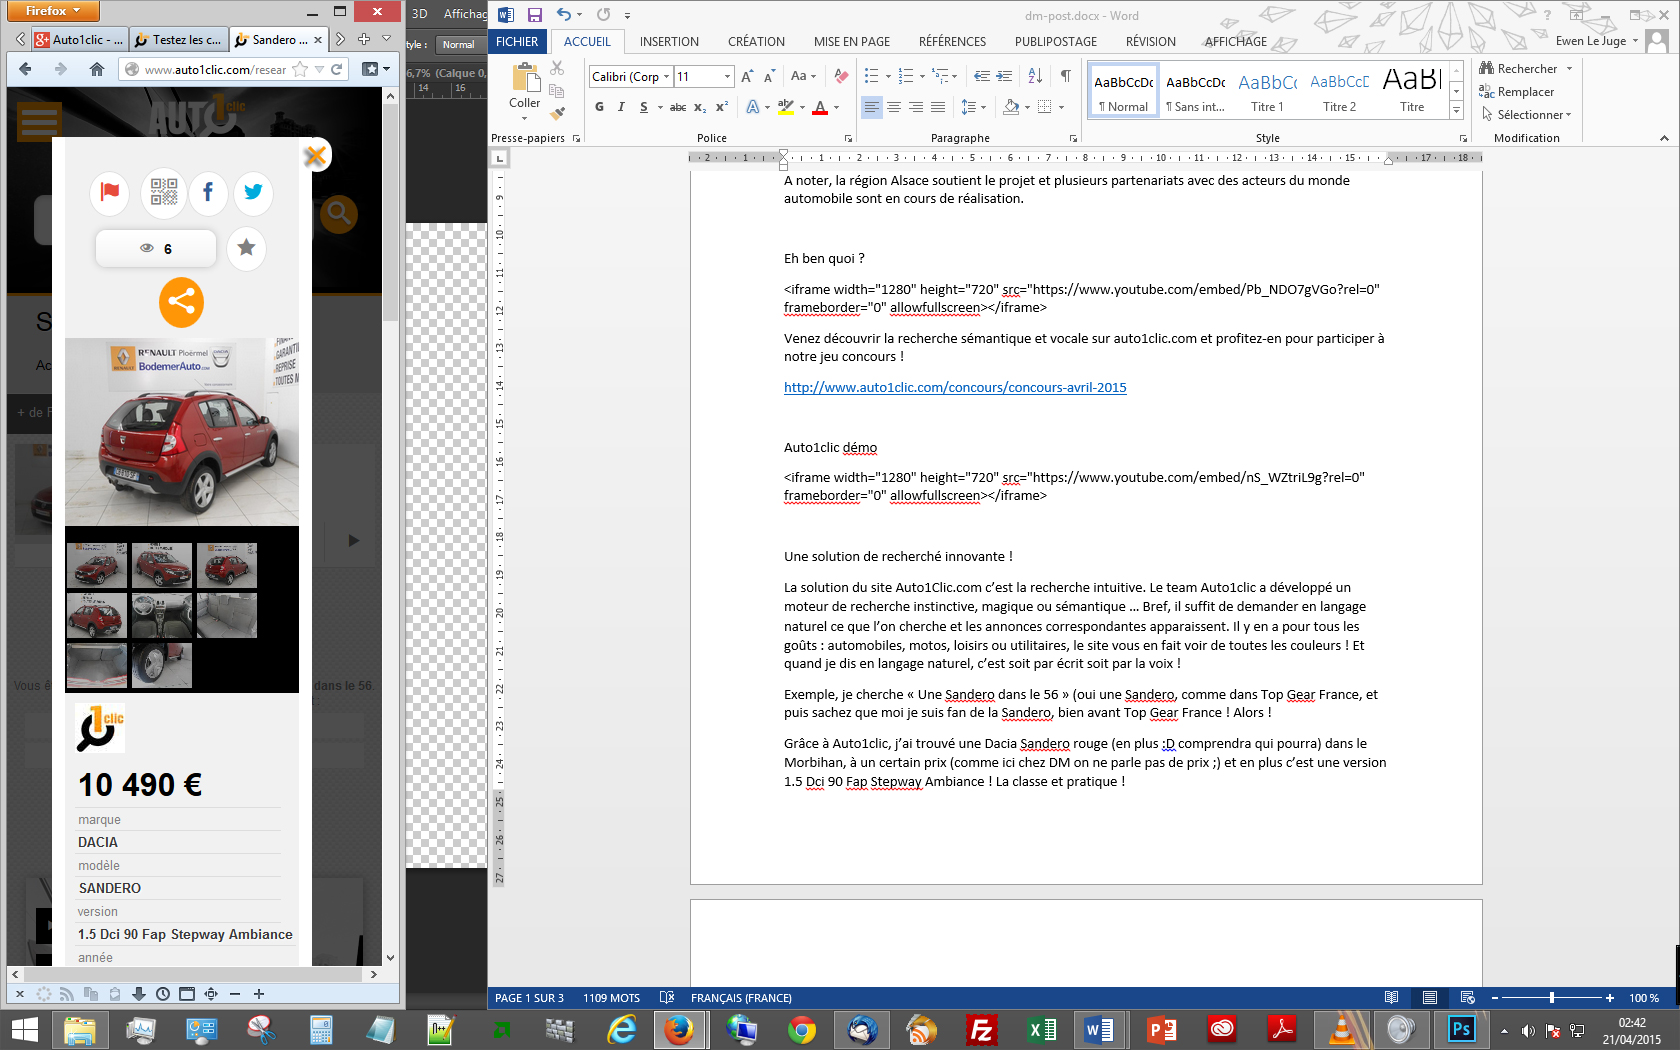The height and width of the screenshot is (1050, 1680).
Task: Click the Remplacer button
Action: pyautogui.click(x=1517, y=92)
